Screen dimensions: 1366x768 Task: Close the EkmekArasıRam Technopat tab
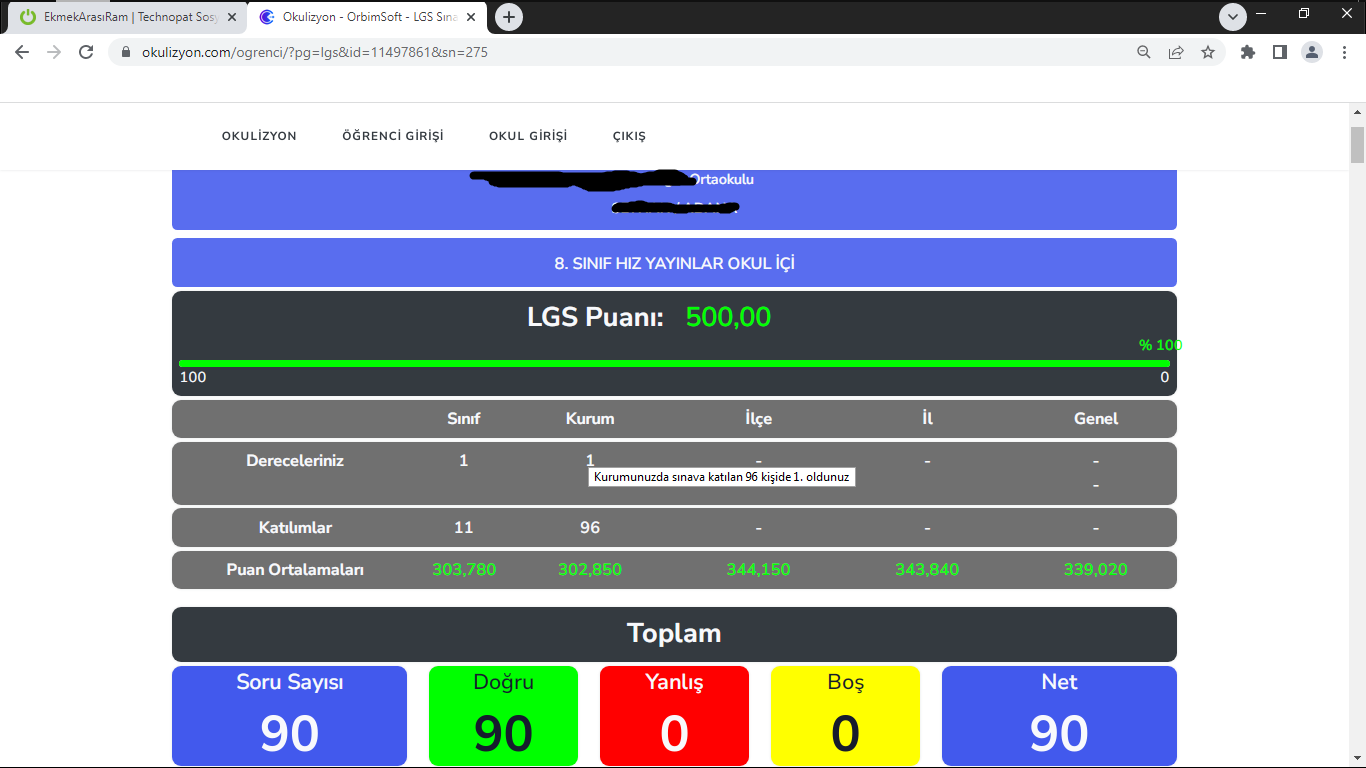pyautogui.click(x=232, y=17)
